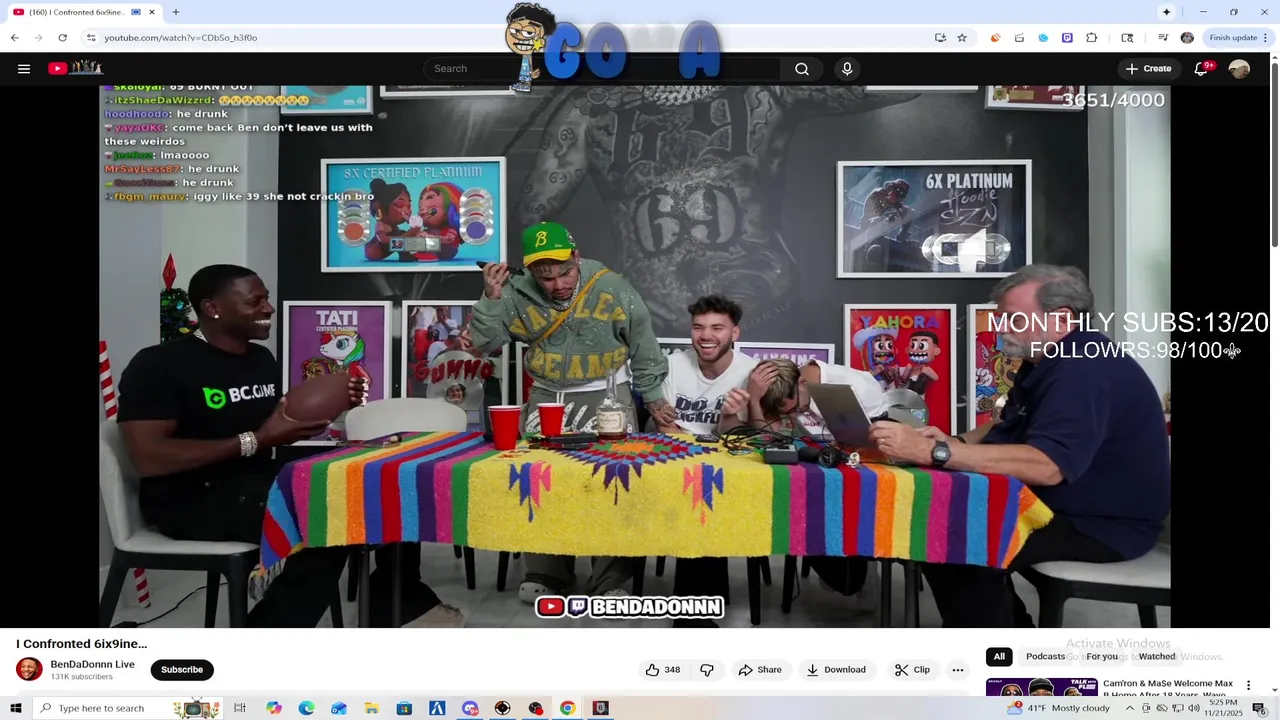Open a new browser tab
Image resolution: width=1280 pixels, height=720 pixels.
point(176,12)
